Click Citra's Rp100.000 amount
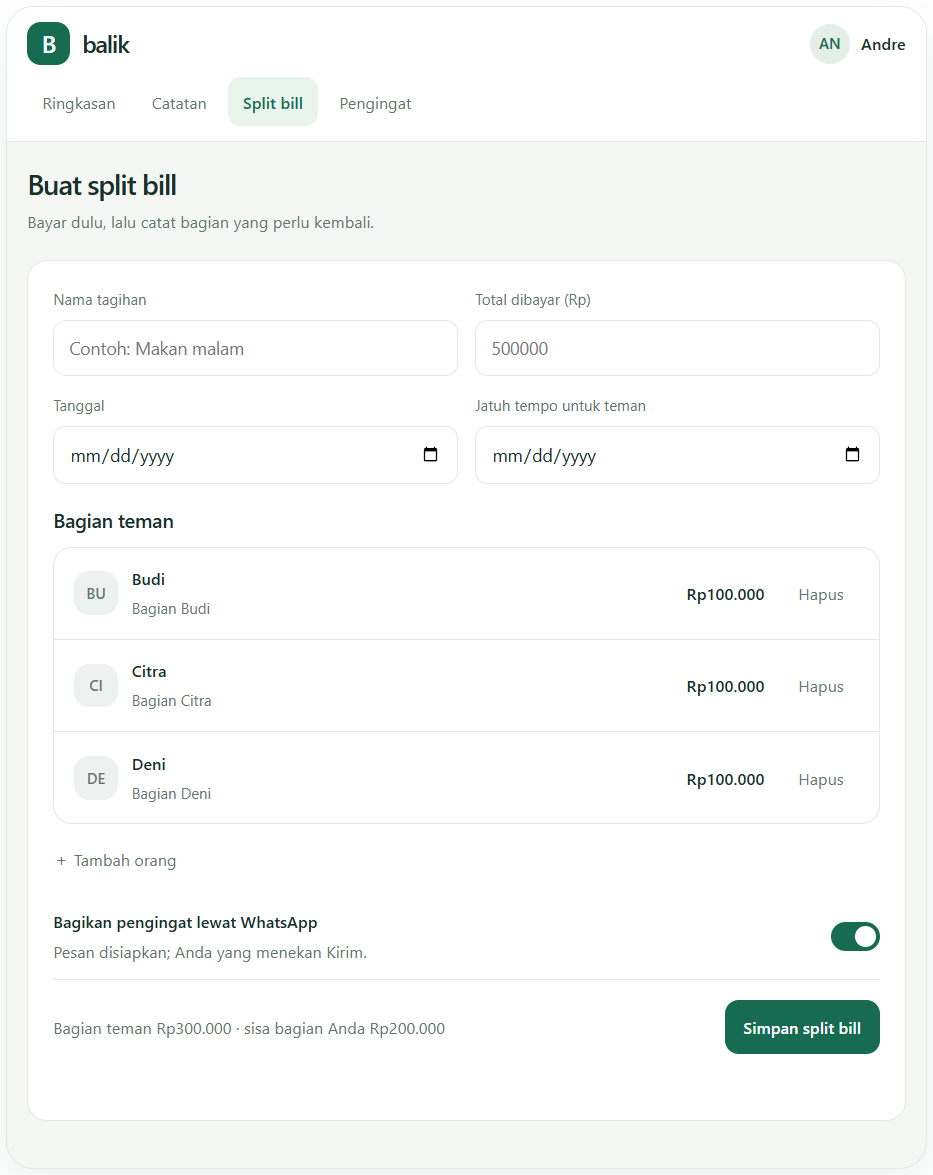The width and height of the screenshot is (933, 1175). (725, 687)
